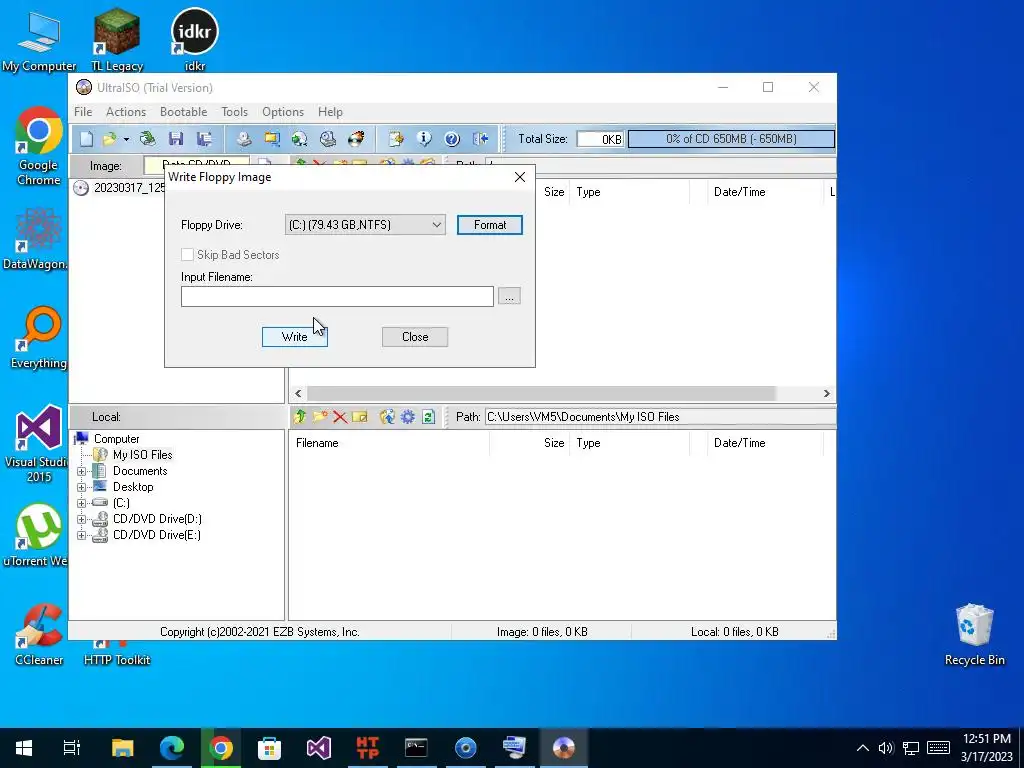Click the Local pane New Folder icon

[320, 417]
